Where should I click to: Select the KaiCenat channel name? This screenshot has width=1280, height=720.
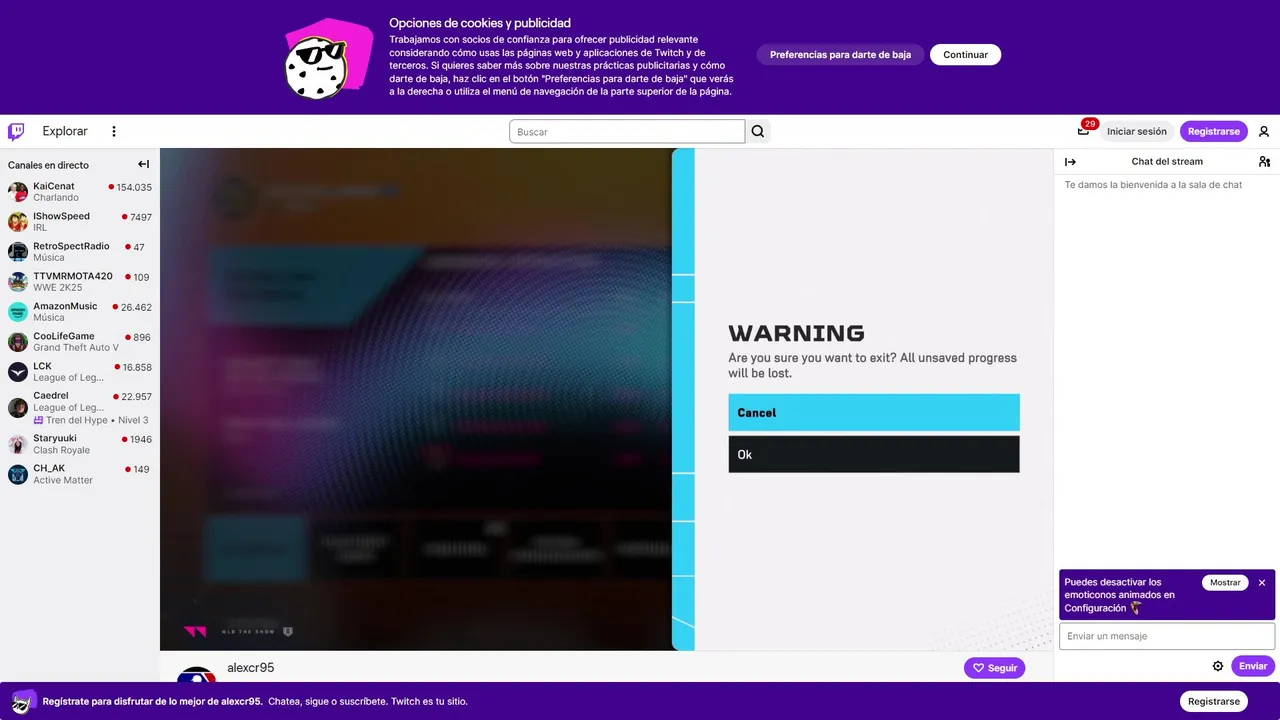[x=54, y=186]
